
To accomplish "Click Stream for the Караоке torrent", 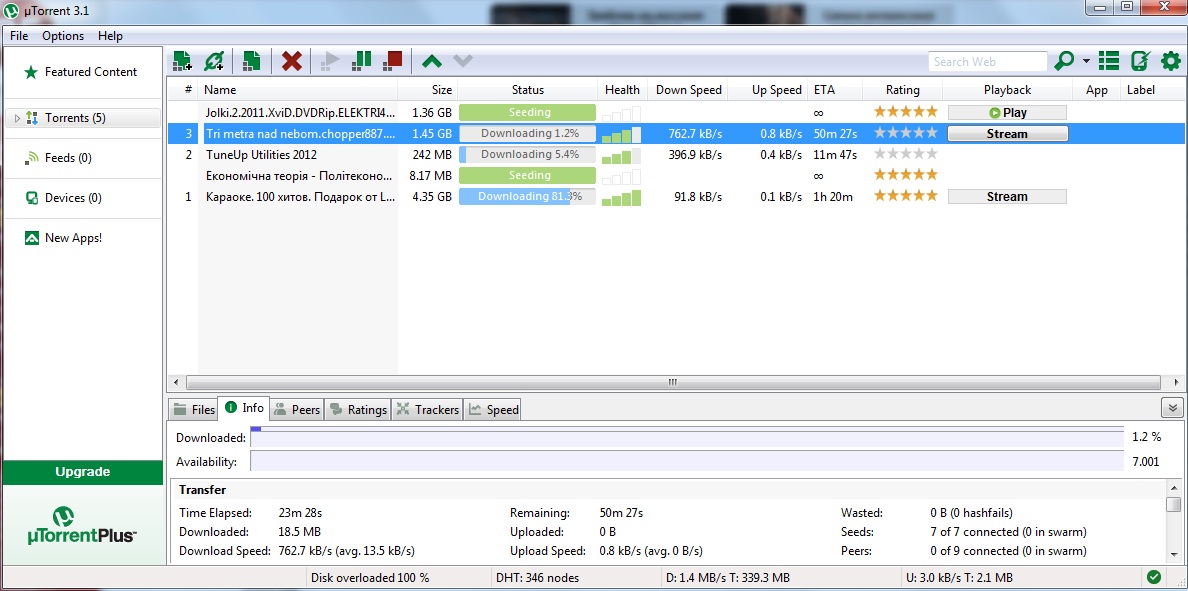I will click(x=1007, y=197).
